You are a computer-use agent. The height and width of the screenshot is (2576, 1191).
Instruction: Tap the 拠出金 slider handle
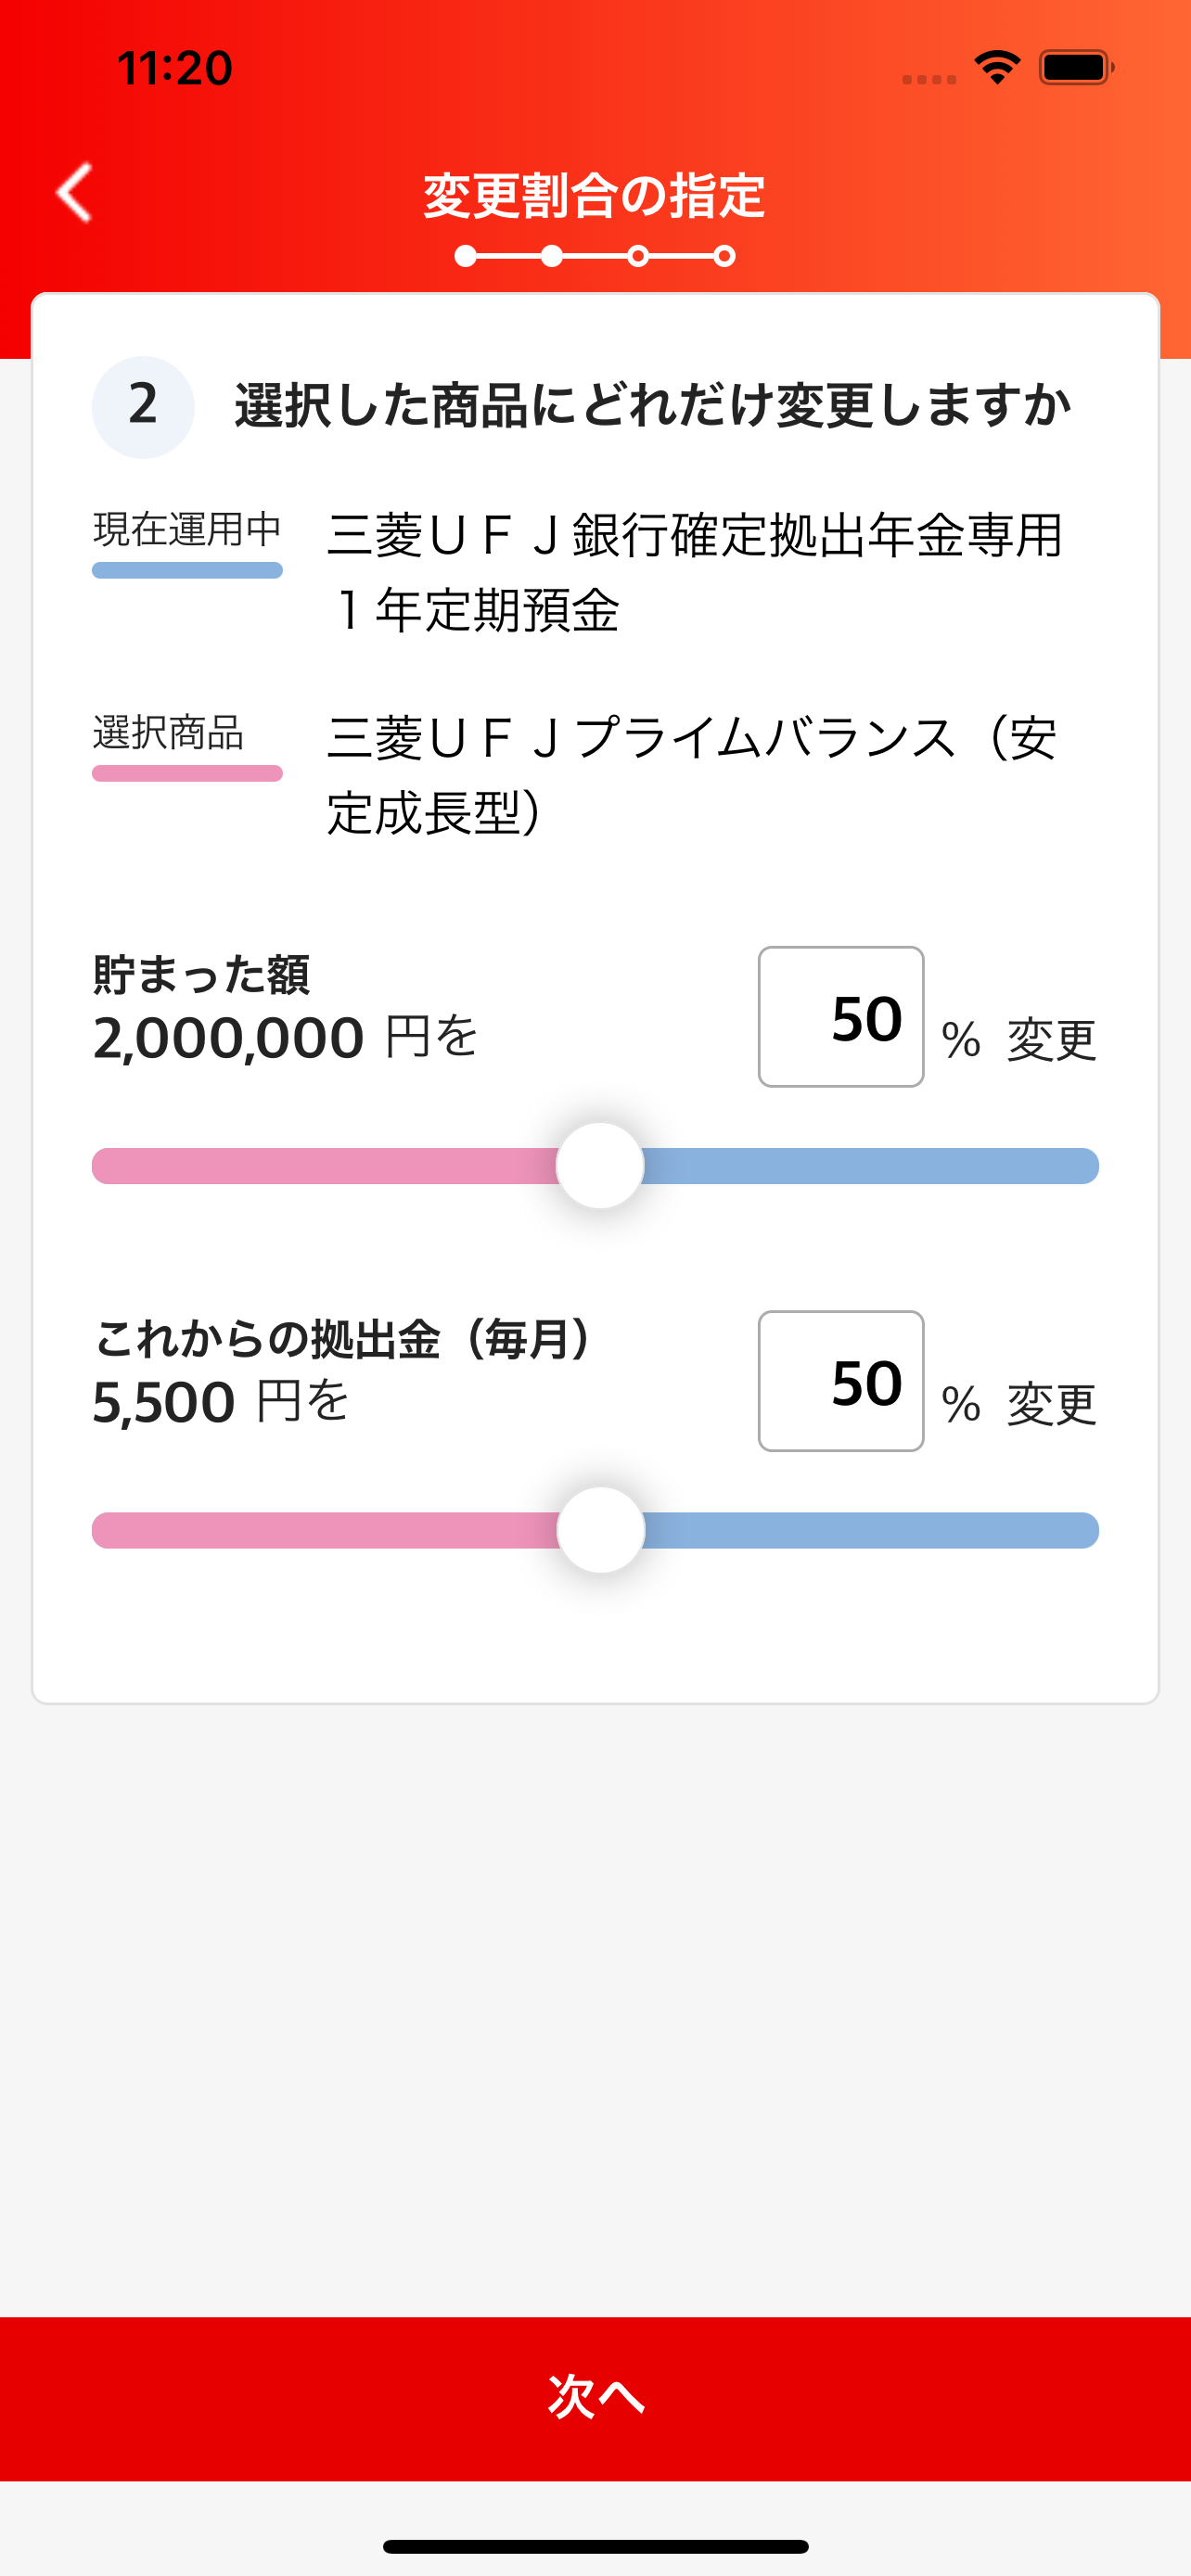(600, 1530)
